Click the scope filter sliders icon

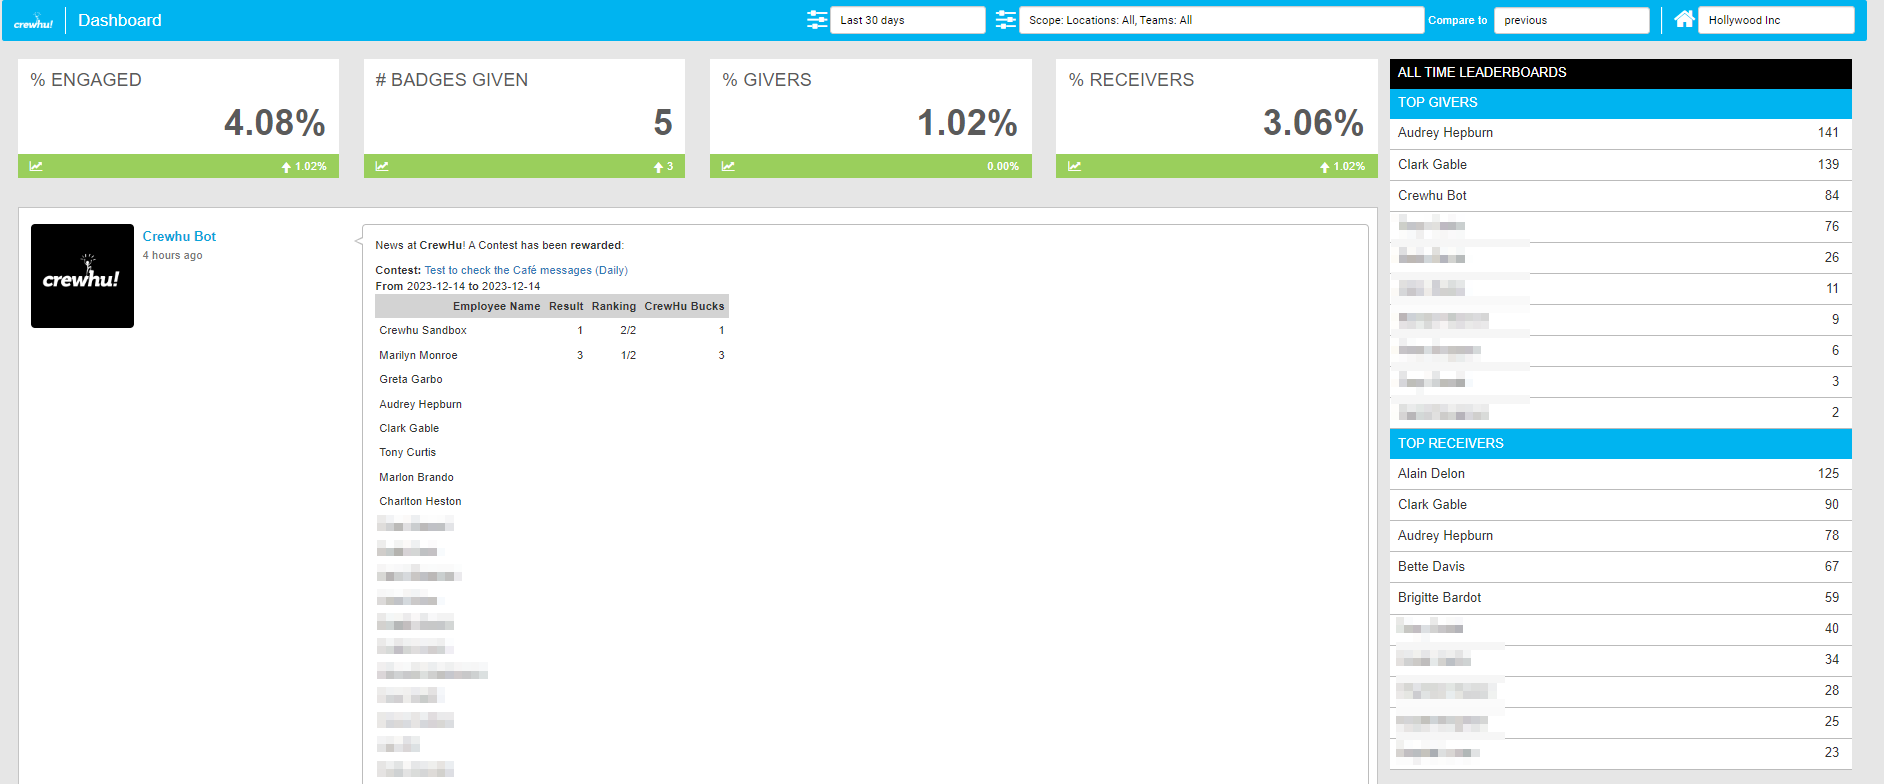click(1005, 20)
